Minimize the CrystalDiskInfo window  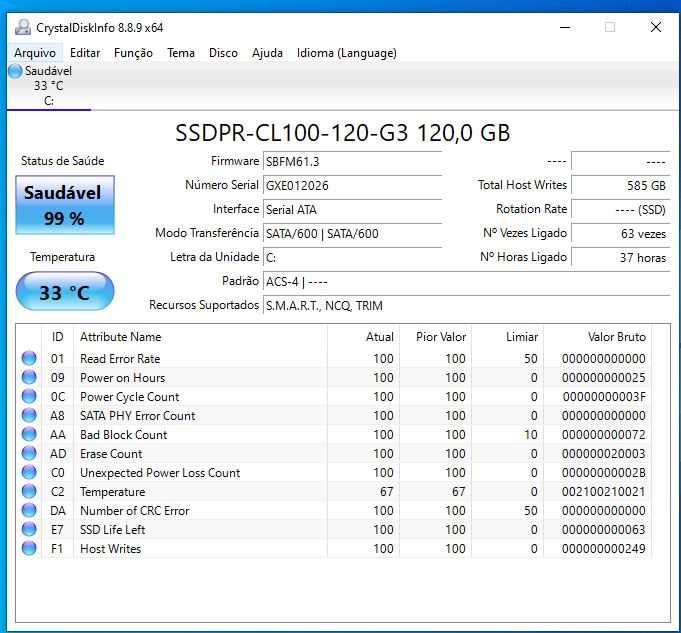point(565,27)
